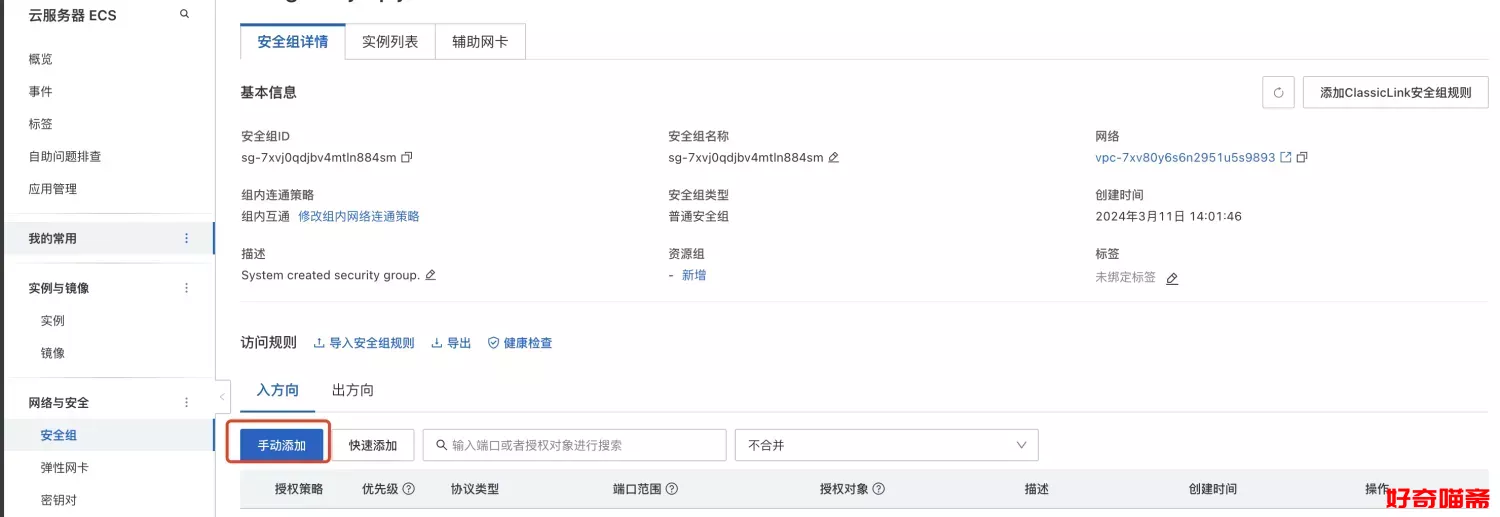Open 实例与镜像 more options menu
The height and width of the screenshot is (517, 1500).
[186, 288]
